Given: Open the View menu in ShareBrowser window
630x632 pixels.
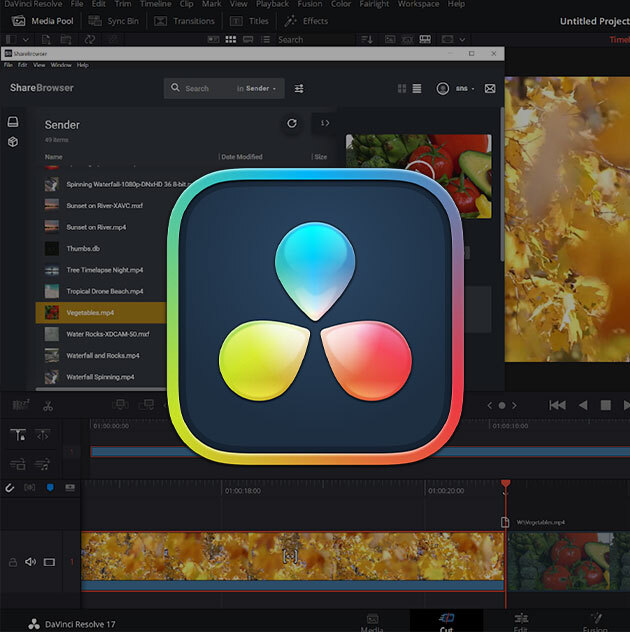Looking at the screenshot, I should click(x=39, y=65).
